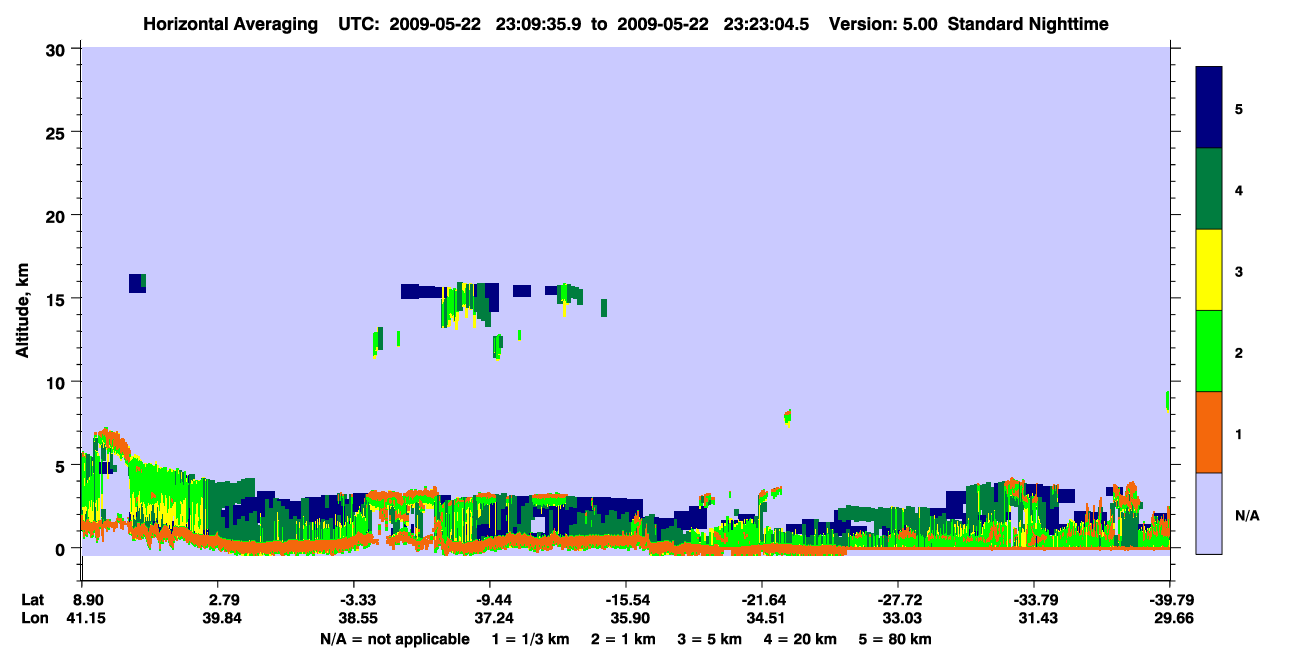Click the dark green colorbar segment labeled 4

[1209, 189]
